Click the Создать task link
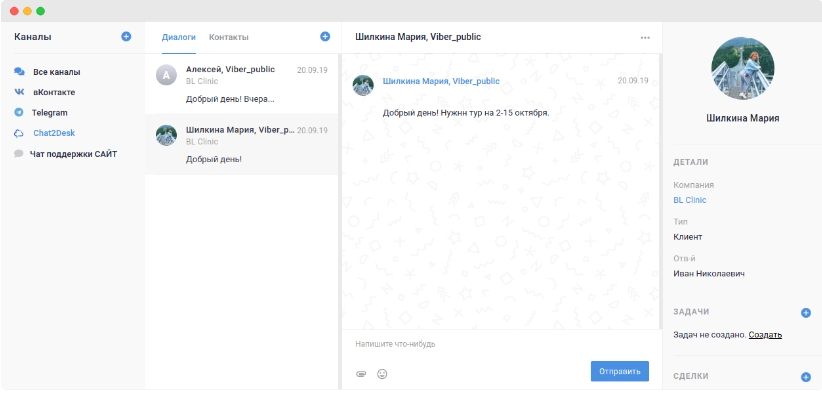 point(765,334)
